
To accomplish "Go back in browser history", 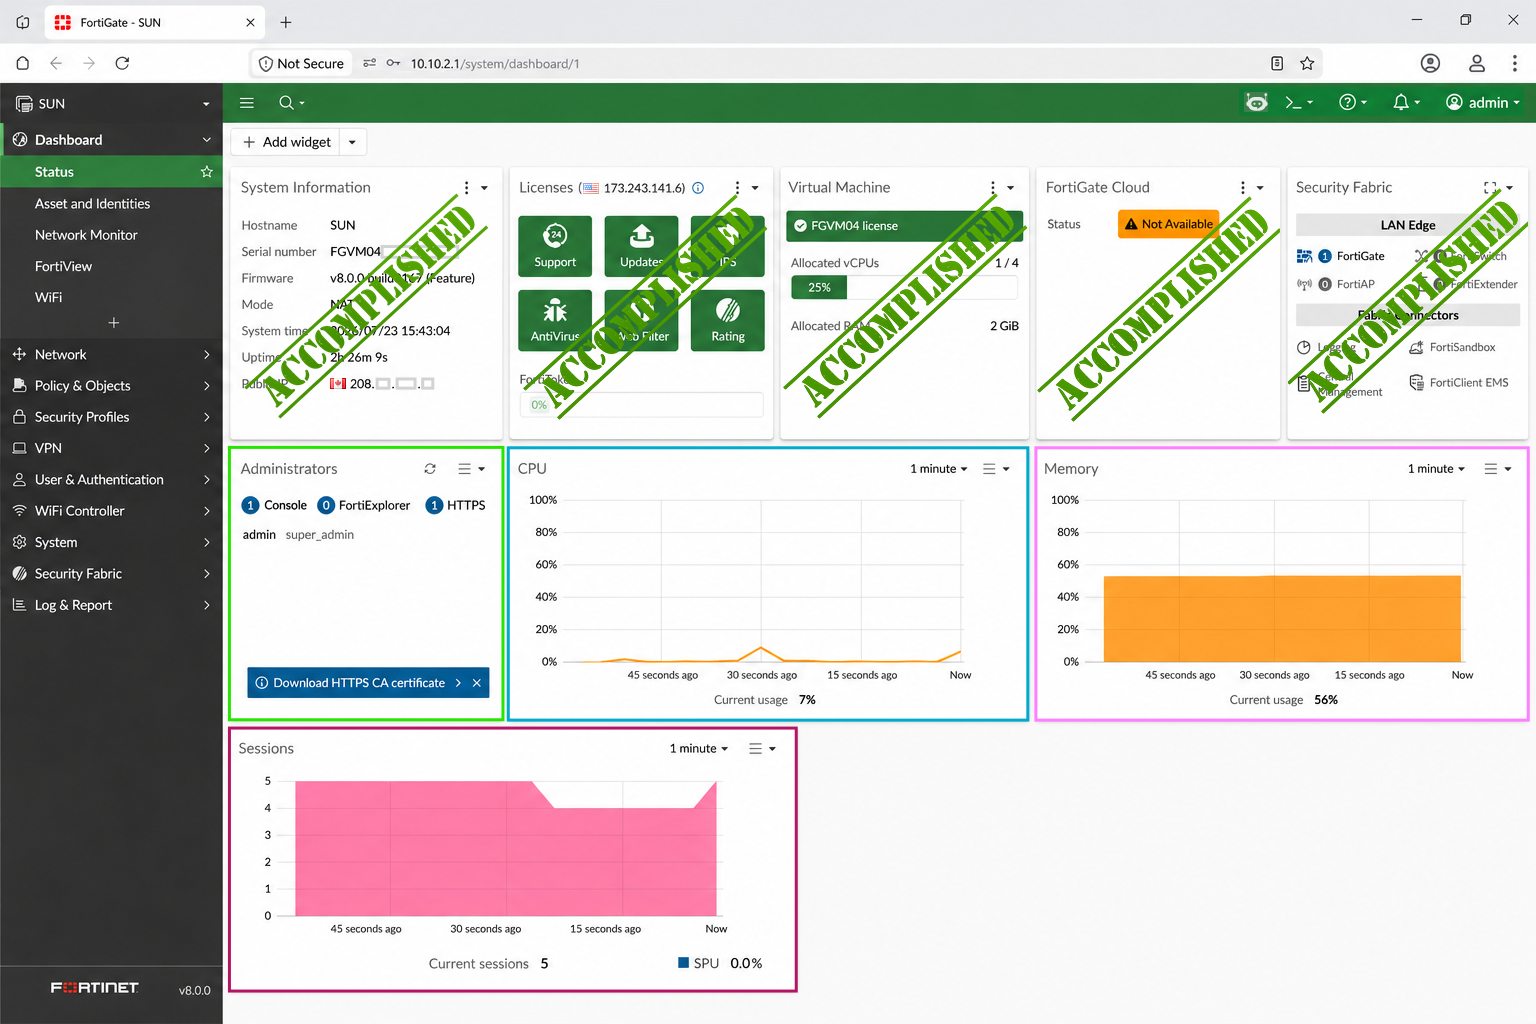I will coord(56,63).
